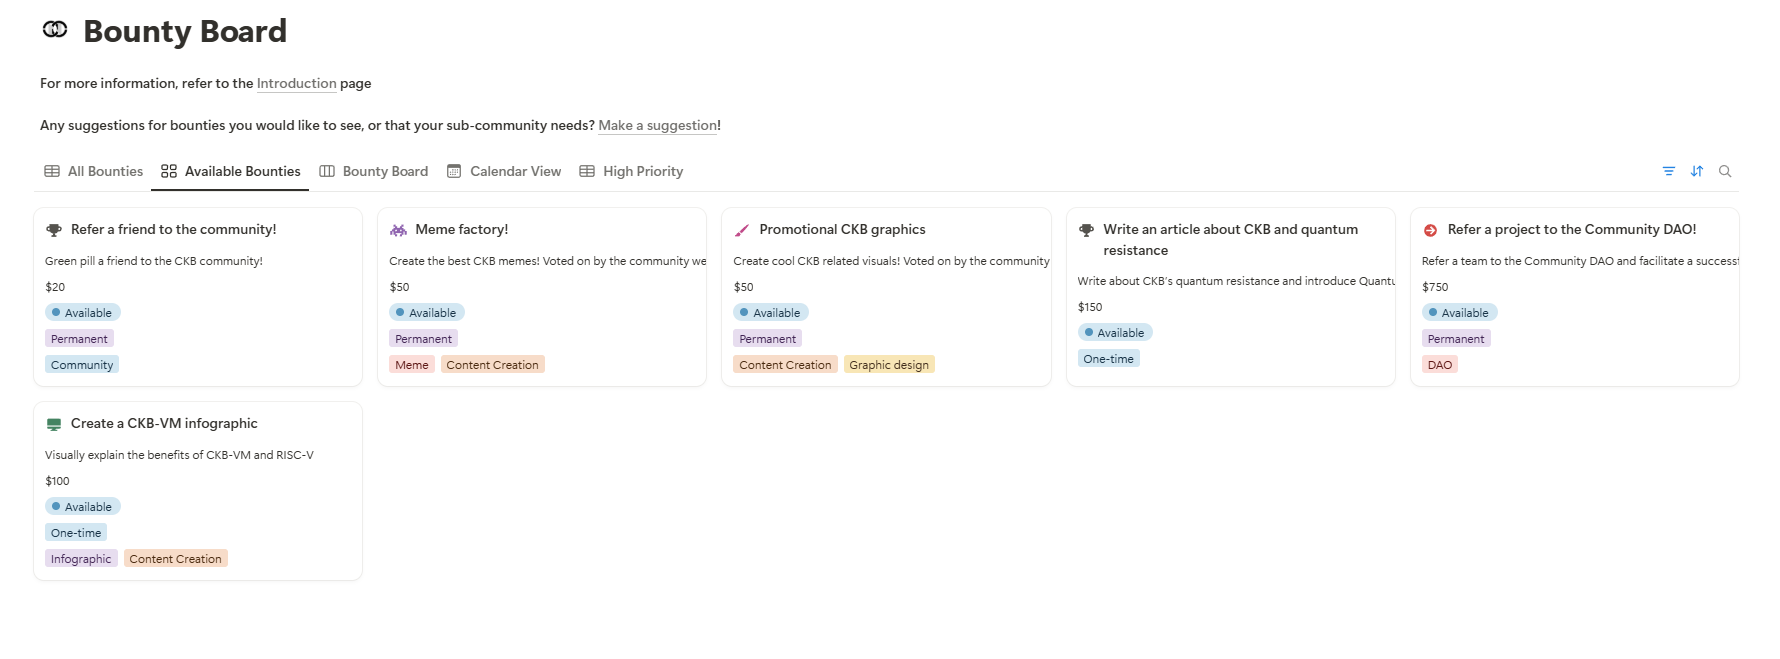This screenshot has width=1780, height=659.
Task: Click the Meme factory invader icon
Action: click(x=398, y=230)
